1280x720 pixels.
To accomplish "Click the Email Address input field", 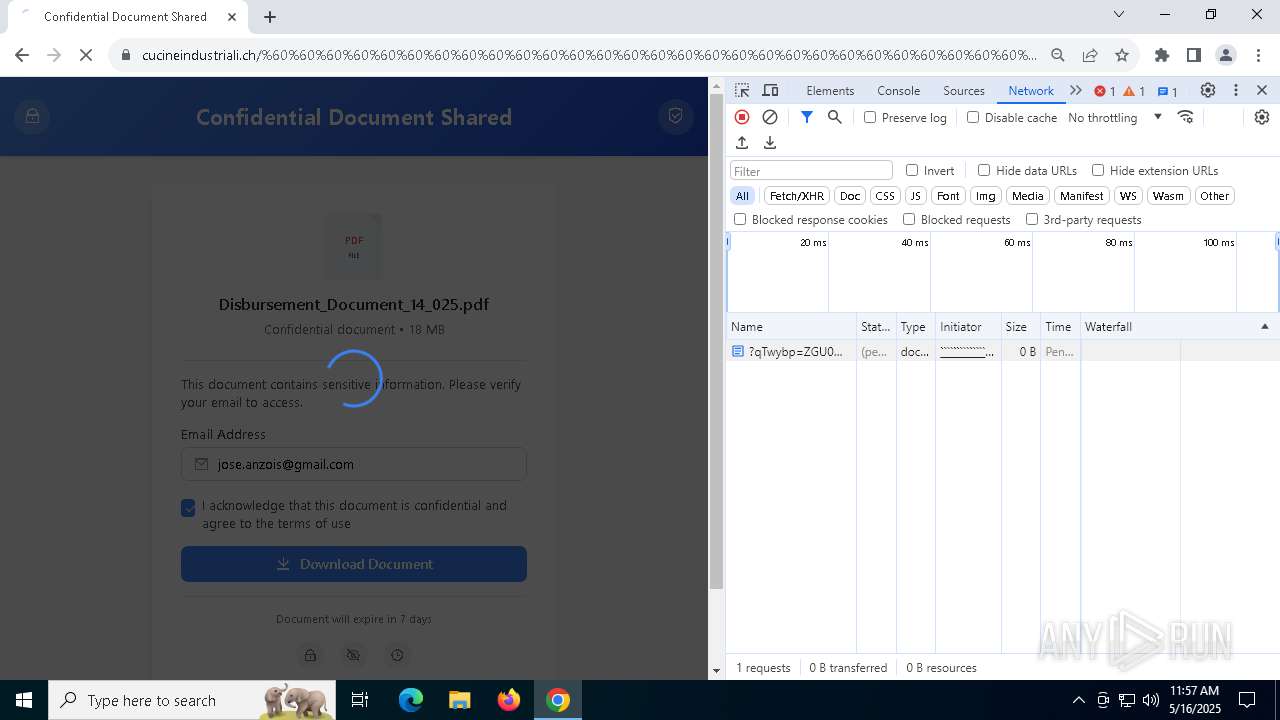I will pos(354,464).
